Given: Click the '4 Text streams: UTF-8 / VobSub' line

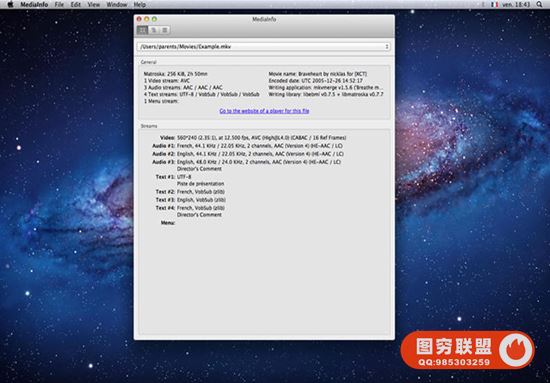Looking at the screenshot, I should [201, 94].
